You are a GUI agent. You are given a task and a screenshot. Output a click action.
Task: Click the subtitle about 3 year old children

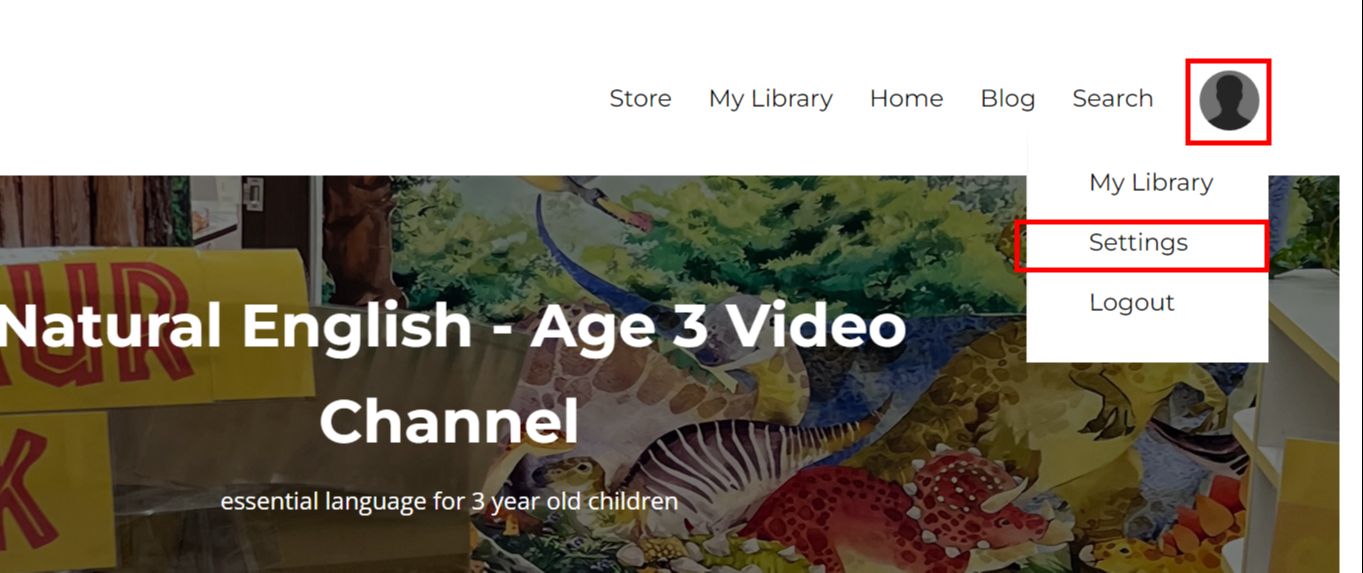point(449,500)
